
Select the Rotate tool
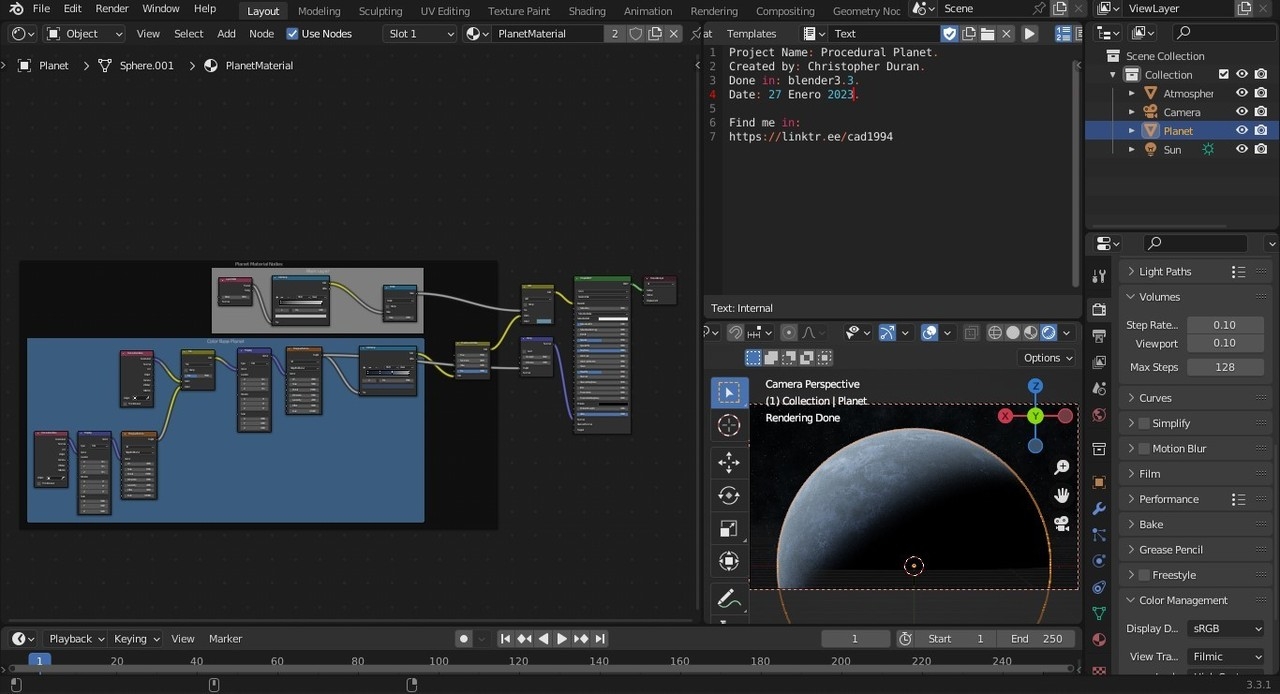pyautogui.click(x=729, y=495)
